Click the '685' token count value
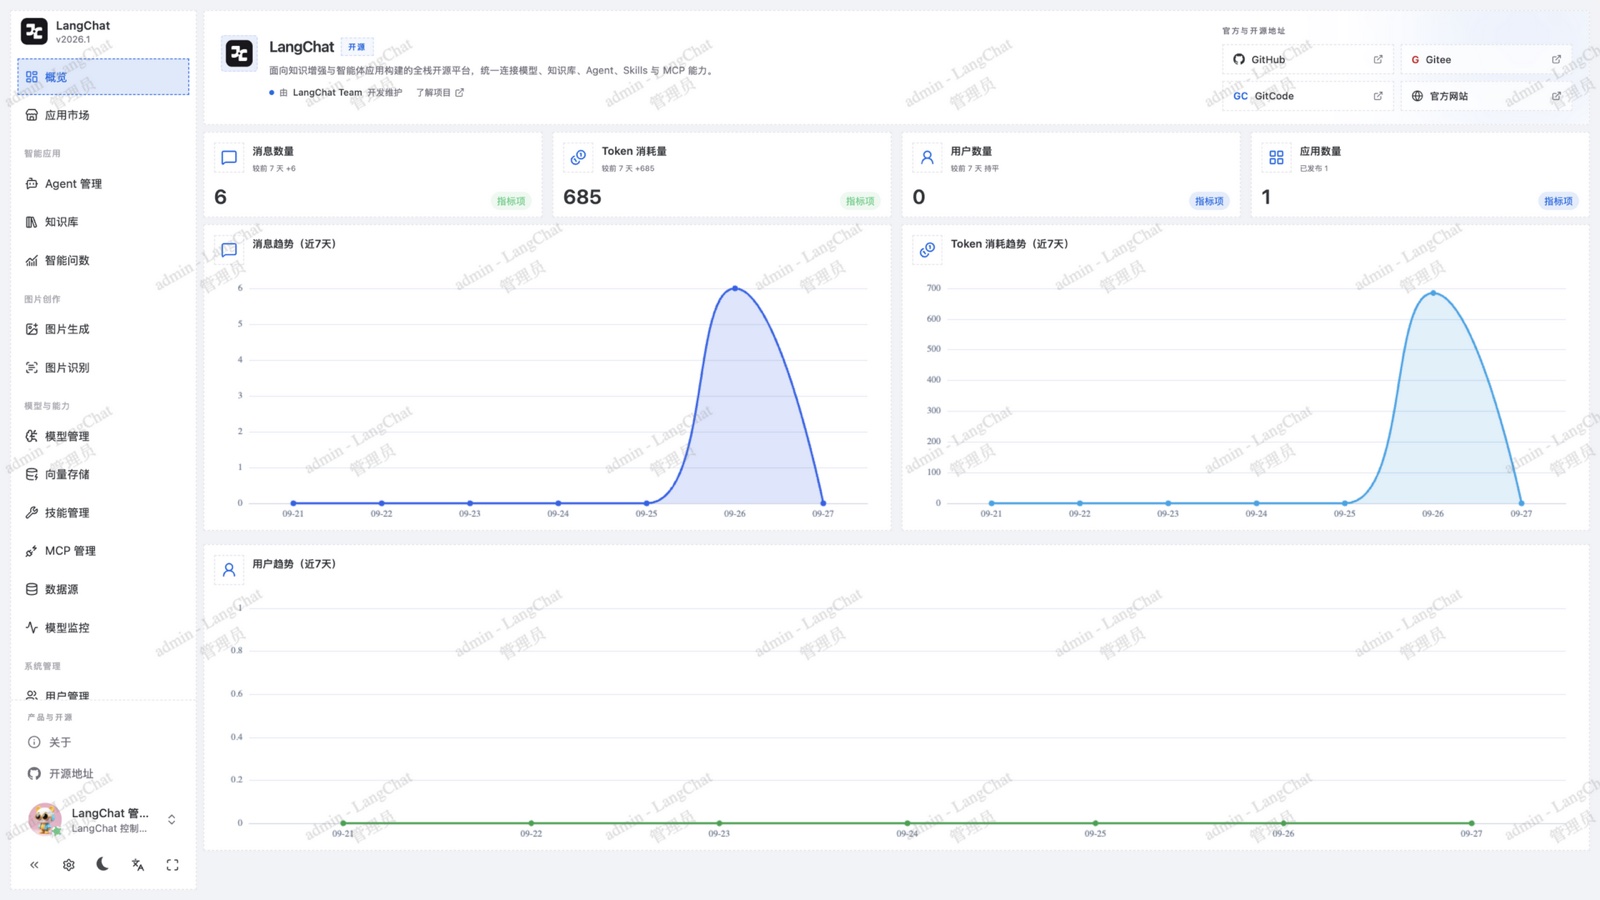The width and height of the screenshot is (1600, 900). click(582, 197)
